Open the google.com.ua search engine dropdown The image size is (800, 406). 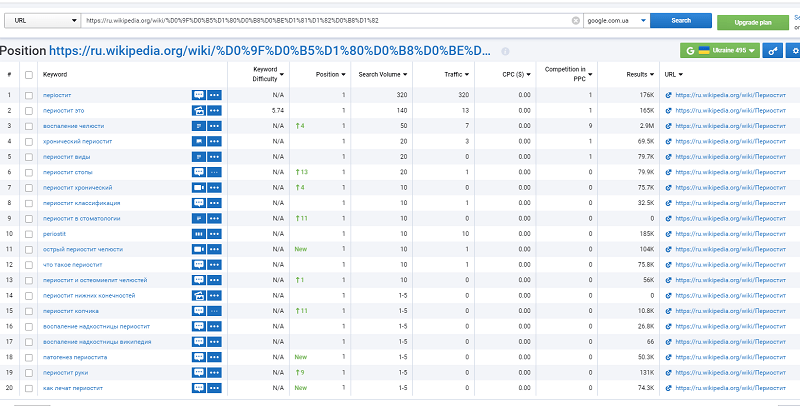tap(615, 20)
